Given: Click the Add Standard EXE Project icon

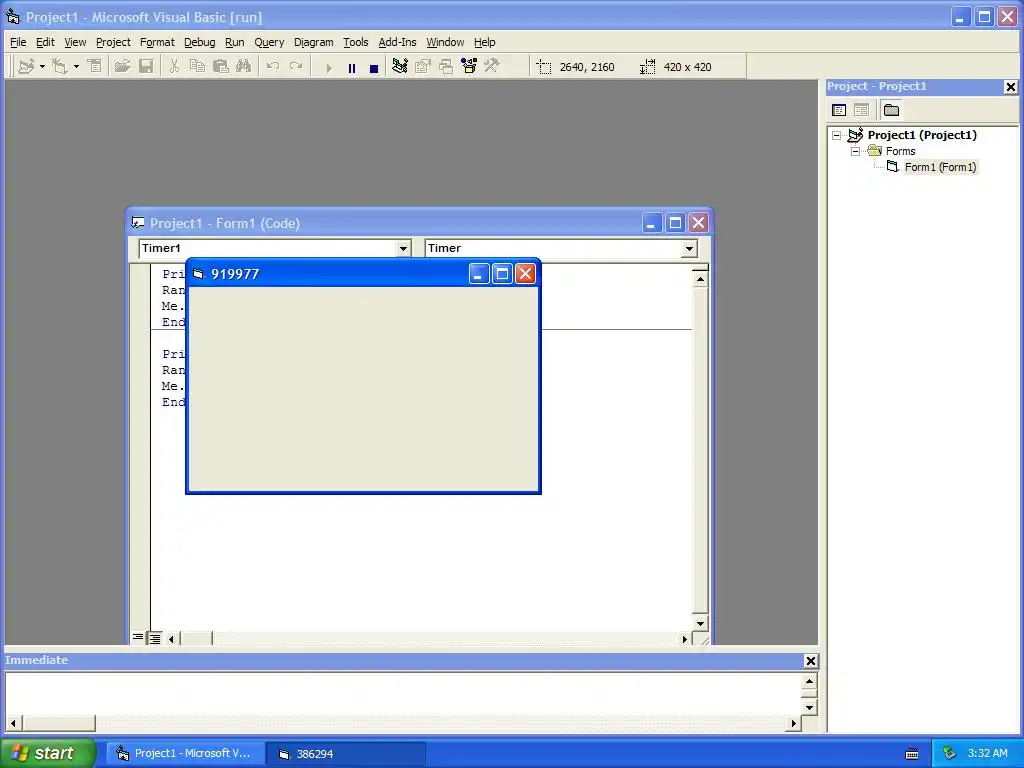Looking at the screenshot, I should click(x=26, y=67).
